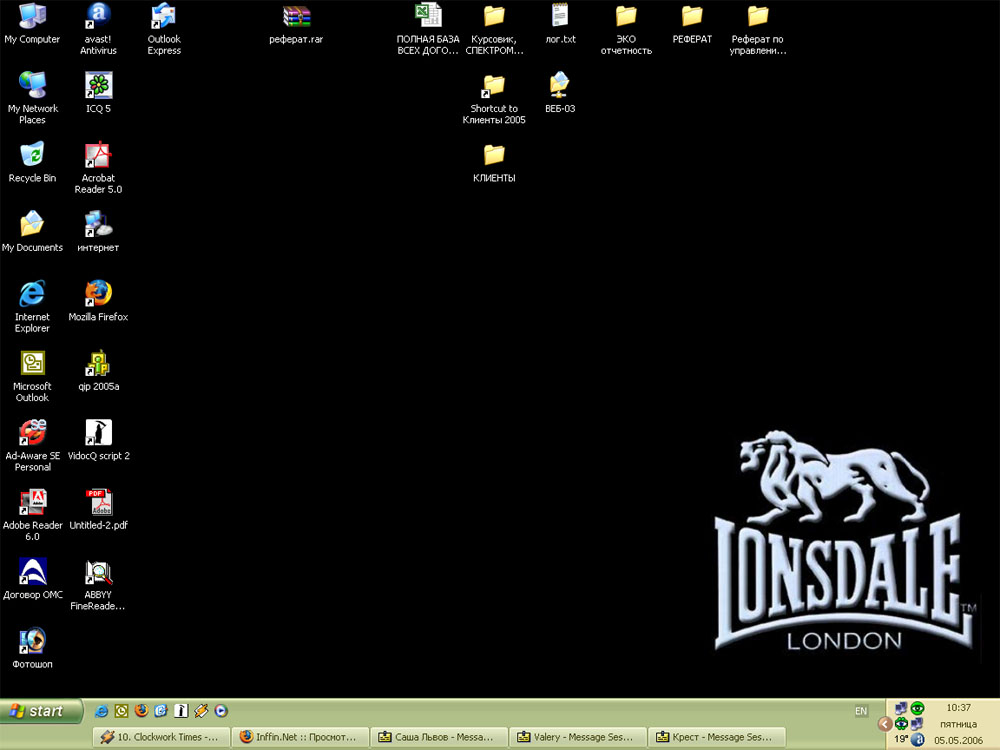Select the Recycle Bin icon
1000x750 pixels.
click(32, 162)
